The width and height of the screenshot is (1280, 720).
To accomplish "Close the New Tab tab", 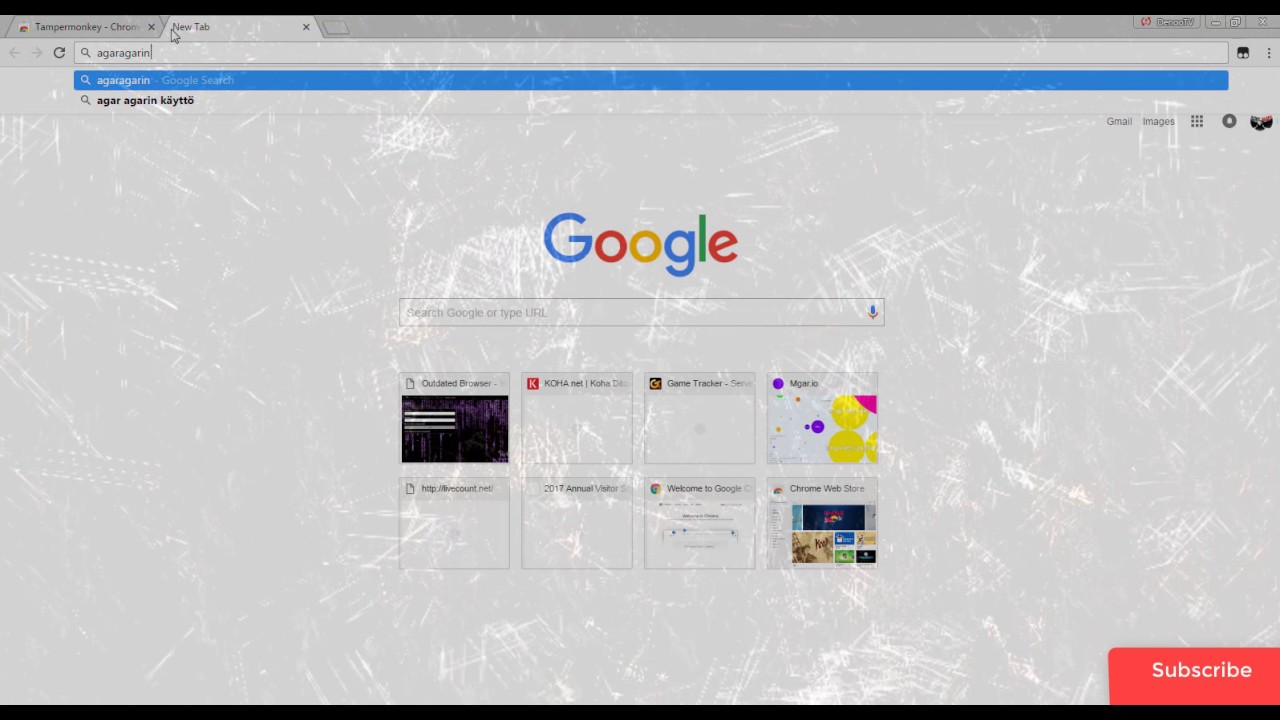I will (x=306, y=27).
